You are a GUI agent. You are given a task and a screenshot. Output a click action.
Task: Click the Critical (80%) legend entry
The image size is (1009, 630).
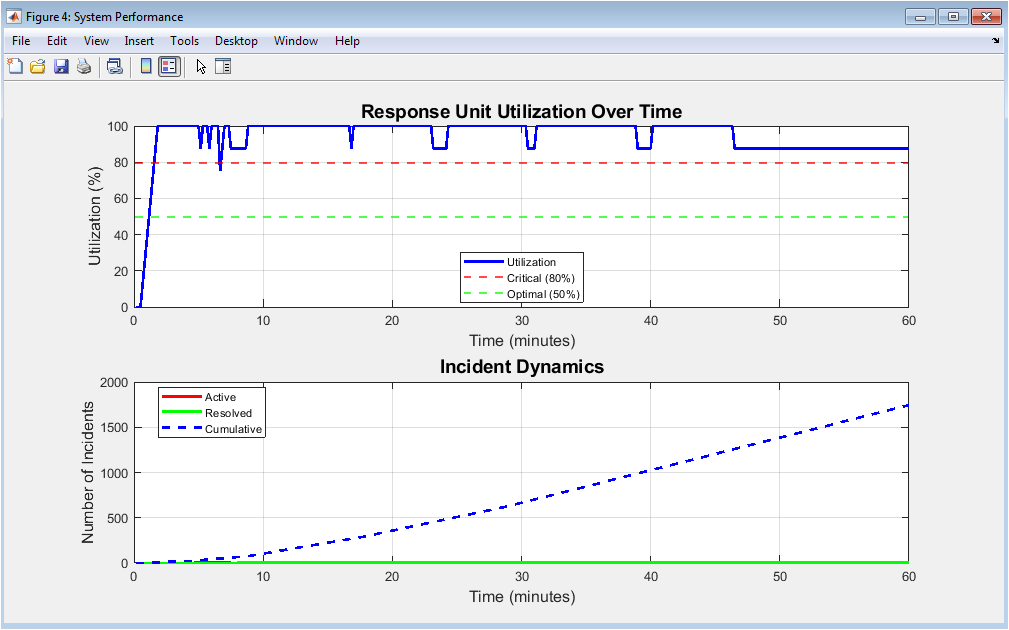[540, 278]
